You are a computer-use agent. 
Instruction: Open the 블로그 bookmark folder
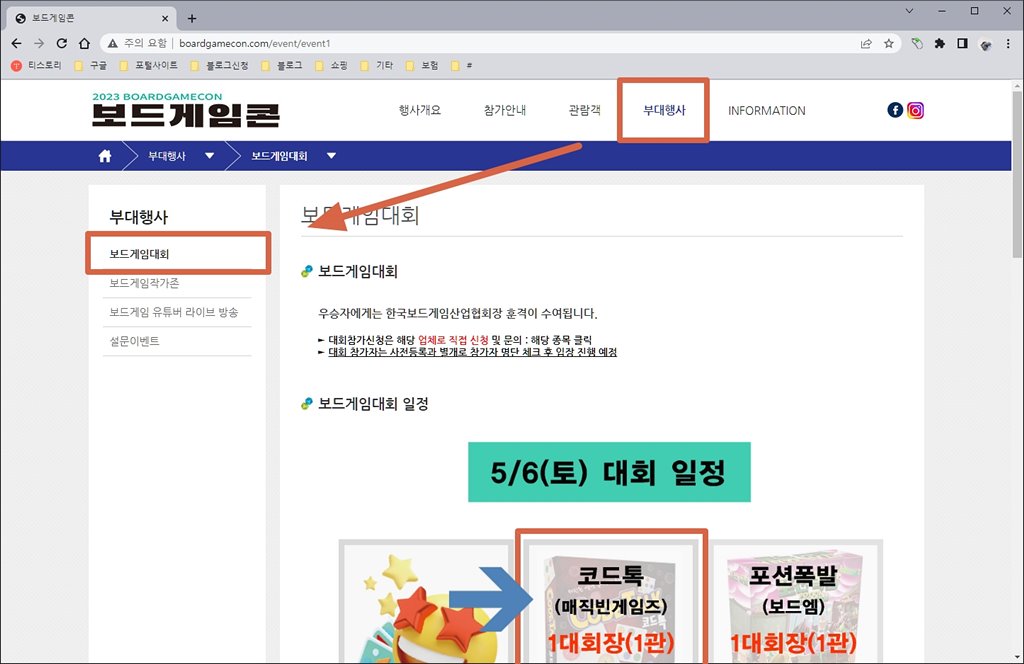(x=281, y=65)
